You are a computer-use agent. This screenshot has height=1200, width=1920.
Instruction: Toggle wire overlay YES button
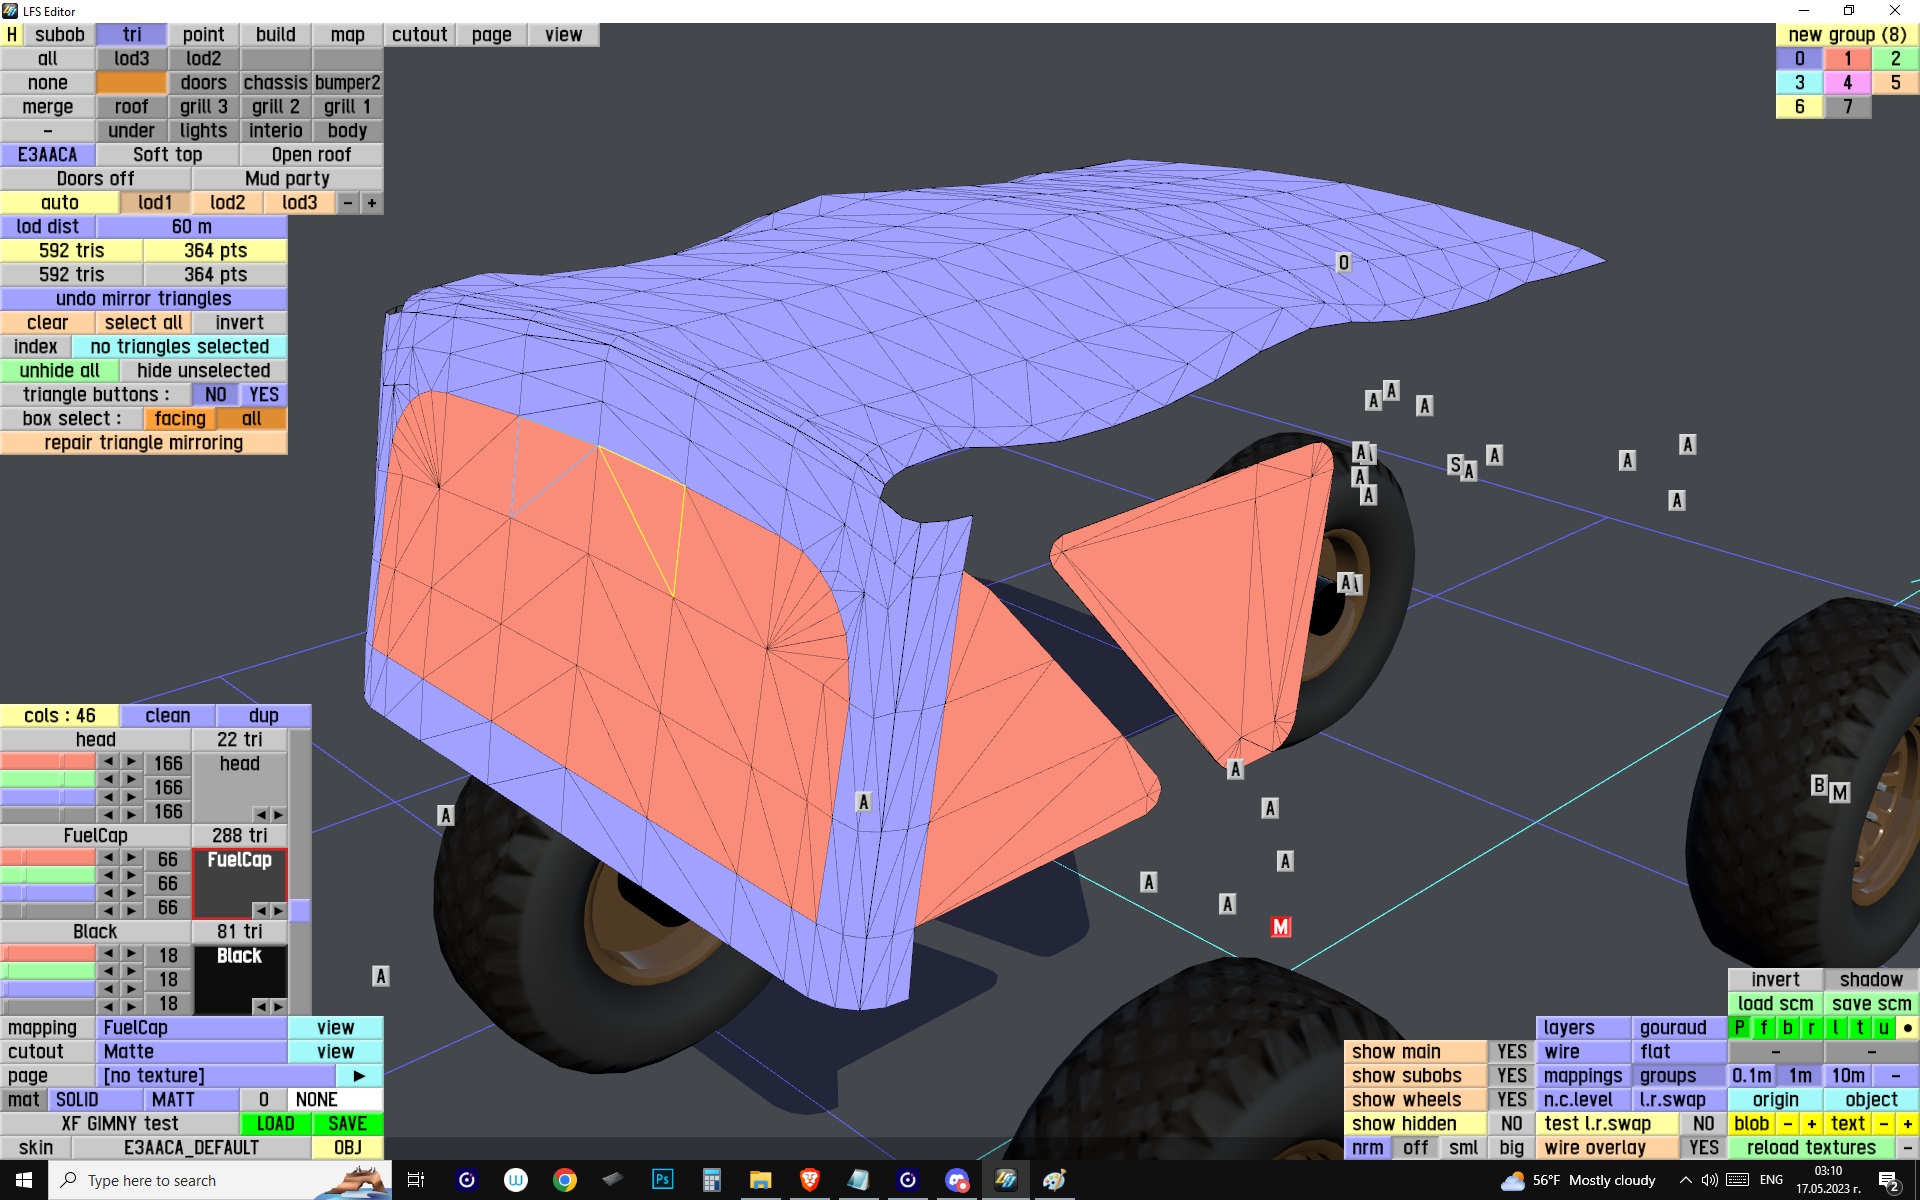(x=1703, y=1148)
